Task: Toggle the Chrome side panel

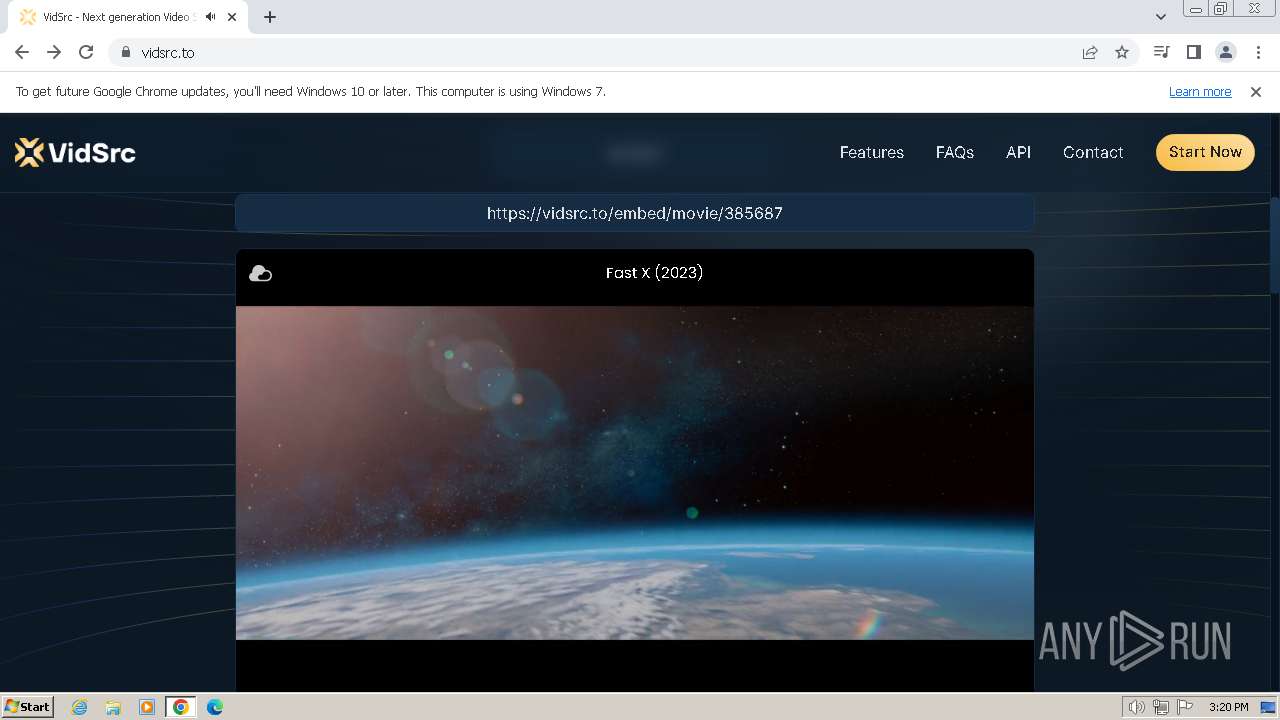Action: 1193,52
